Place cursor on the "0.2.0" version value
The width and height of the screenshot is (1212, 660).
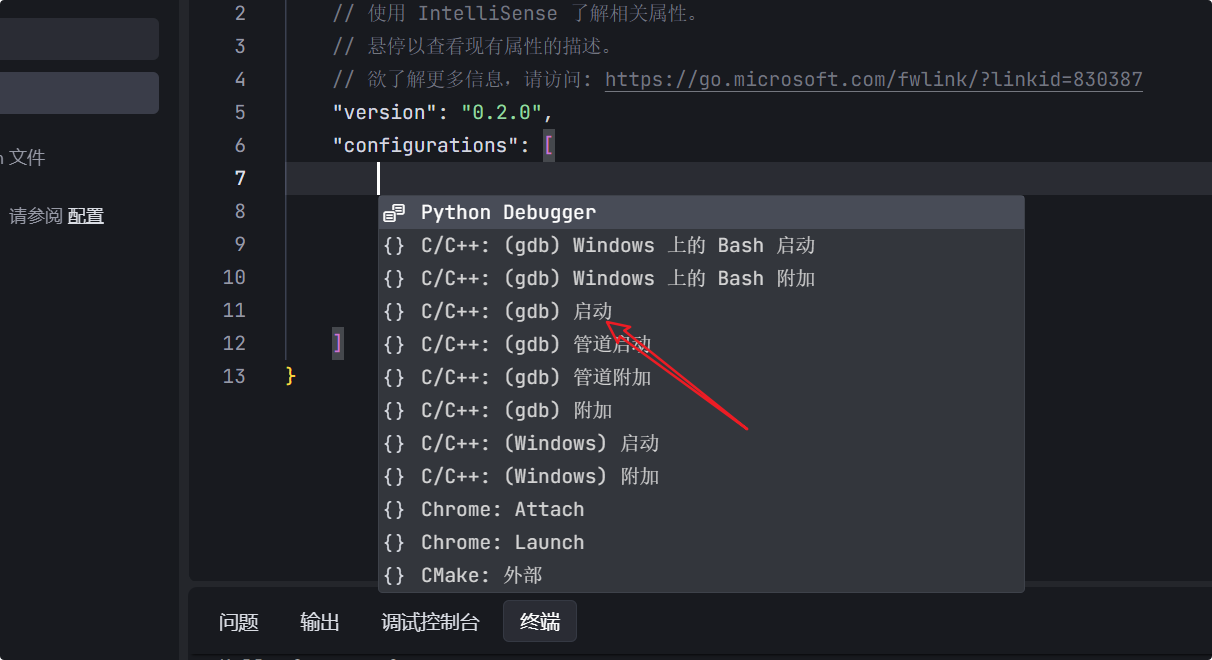click(501, 112)
